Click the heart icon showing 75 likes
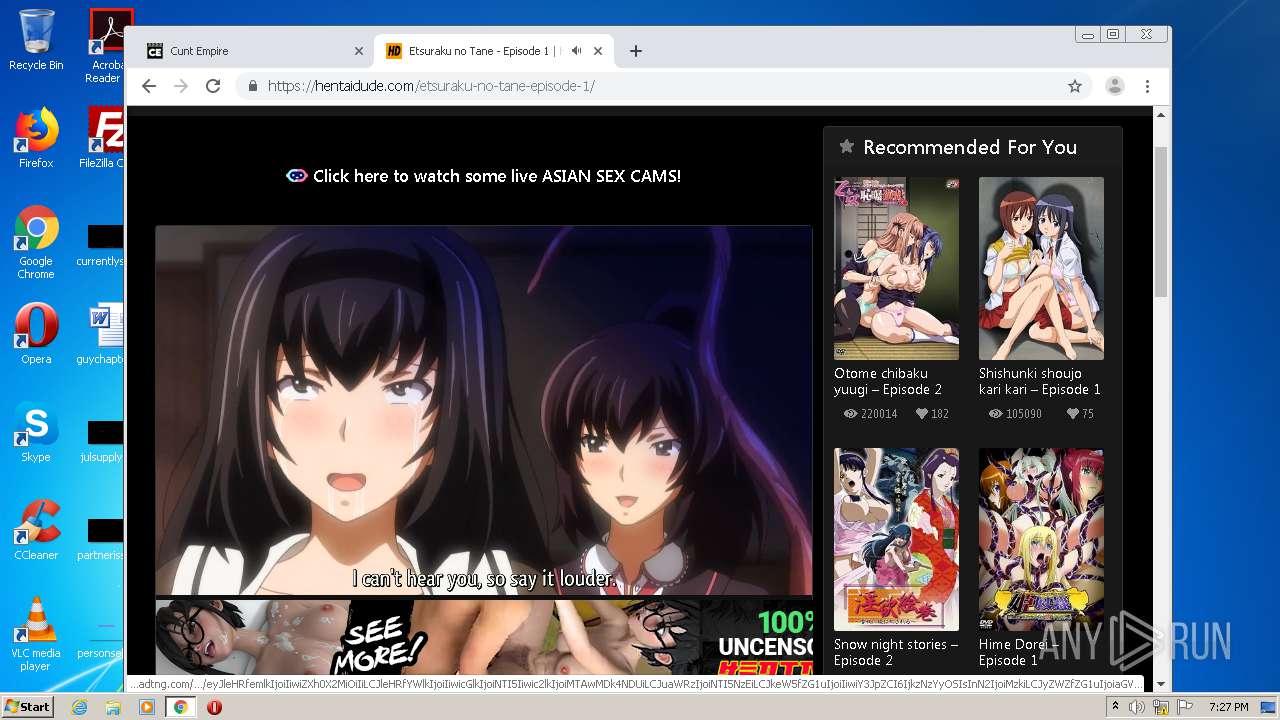1280x720 pixels. tap(1072, 413)
